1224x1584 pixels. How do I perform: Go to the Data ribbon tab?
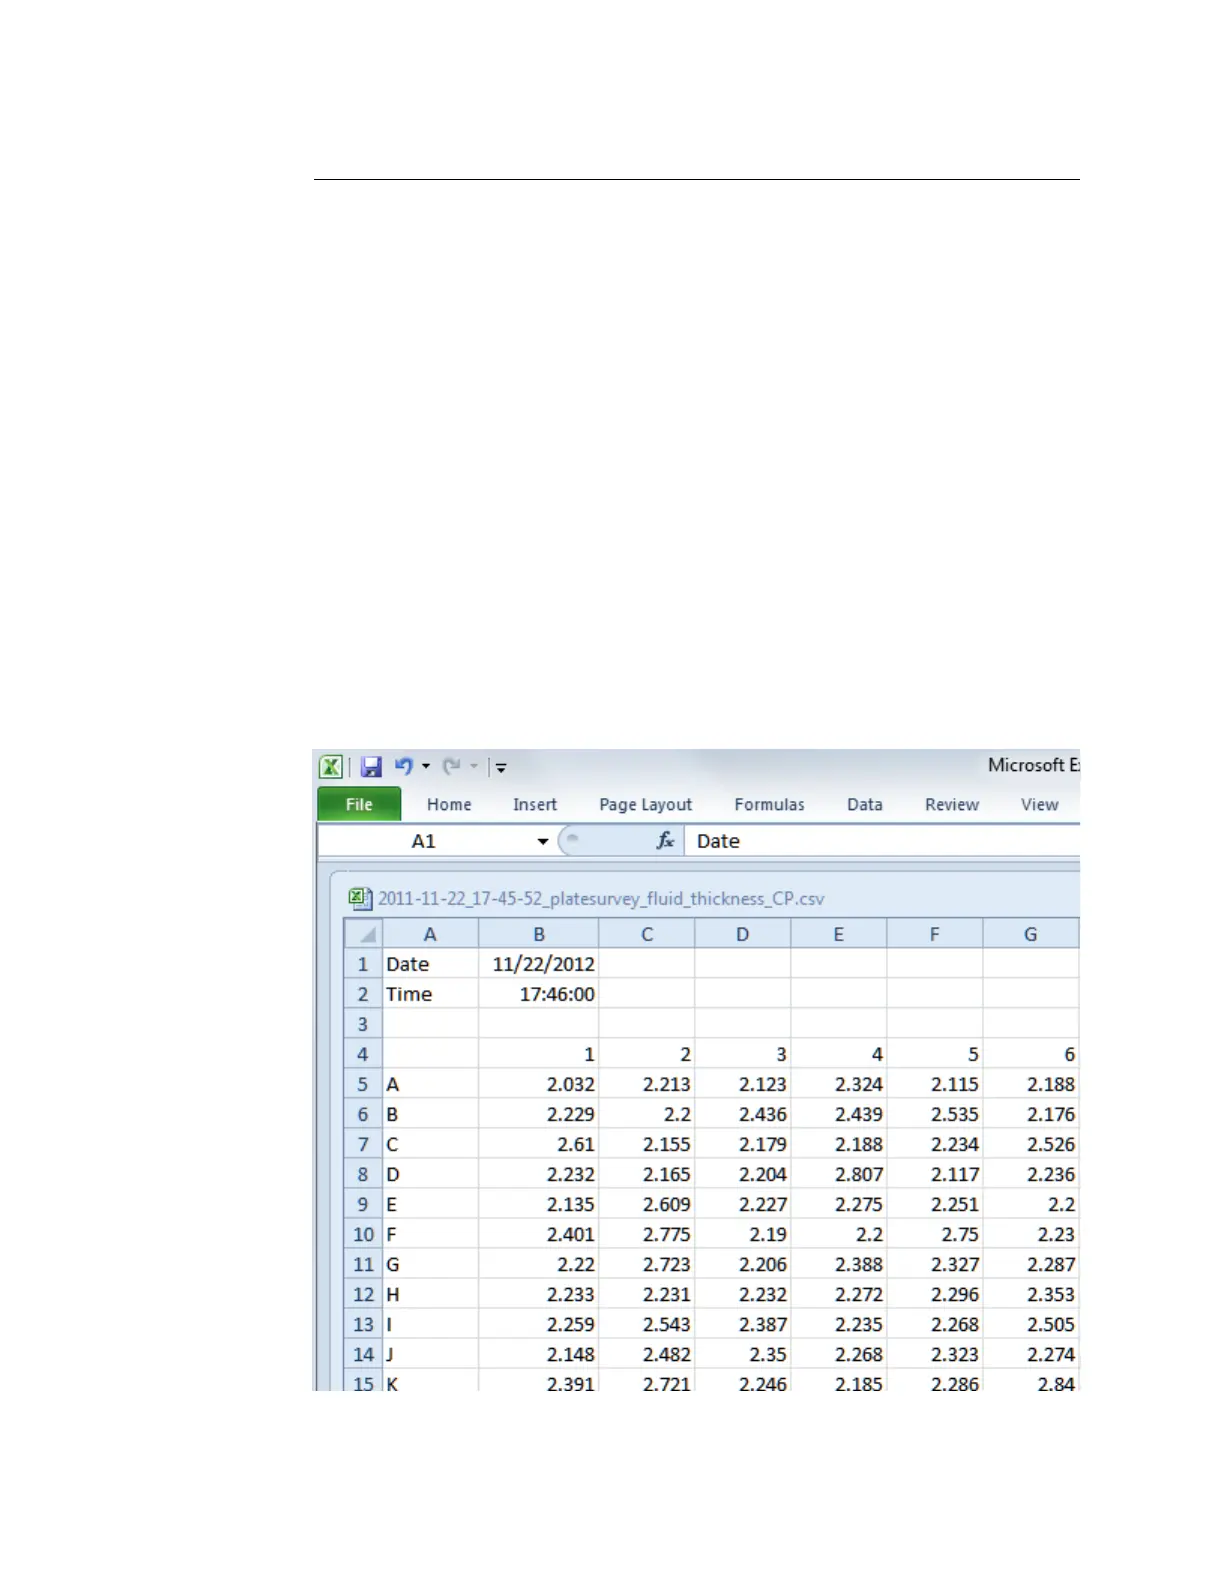(x=864, y=804)
